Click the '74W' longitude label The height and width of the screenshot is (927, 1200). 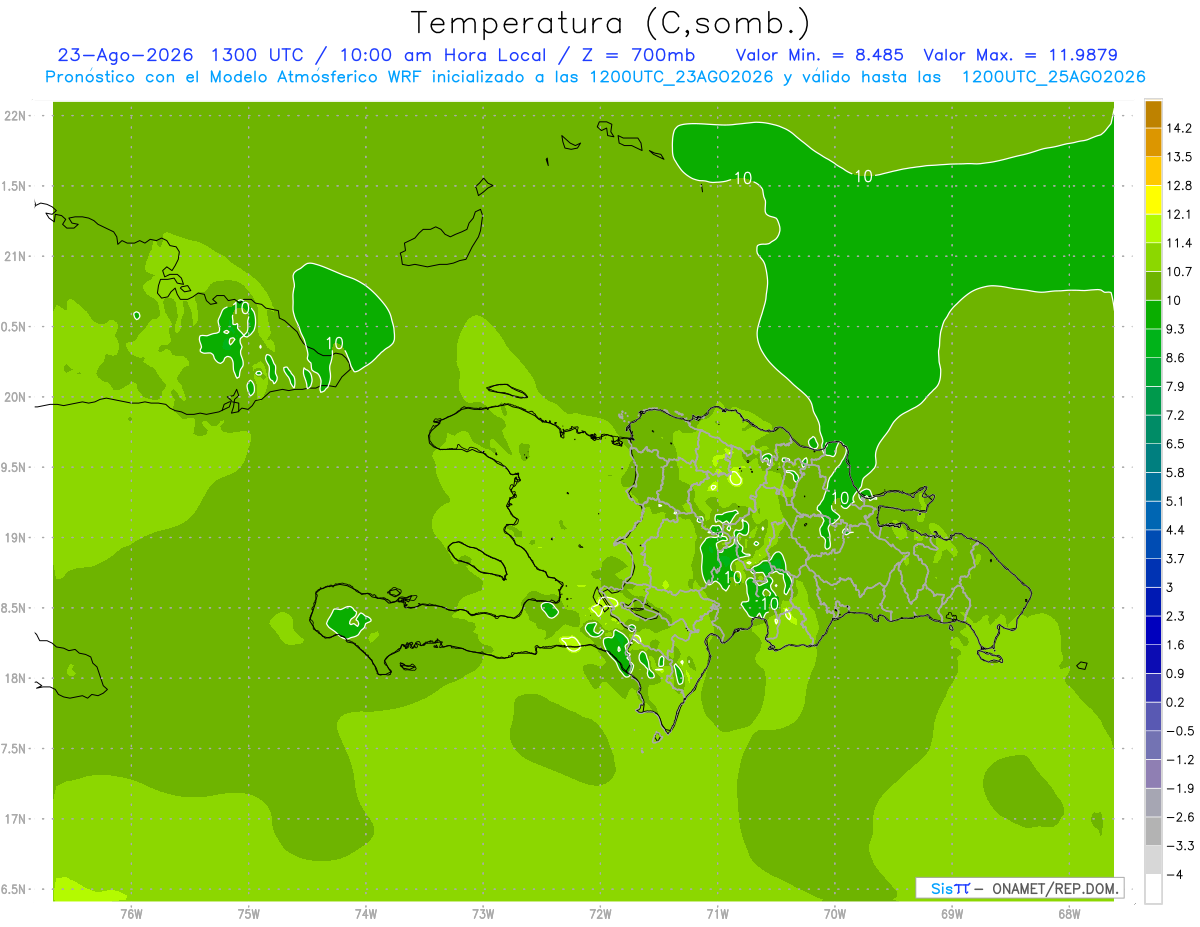[366, 913]
